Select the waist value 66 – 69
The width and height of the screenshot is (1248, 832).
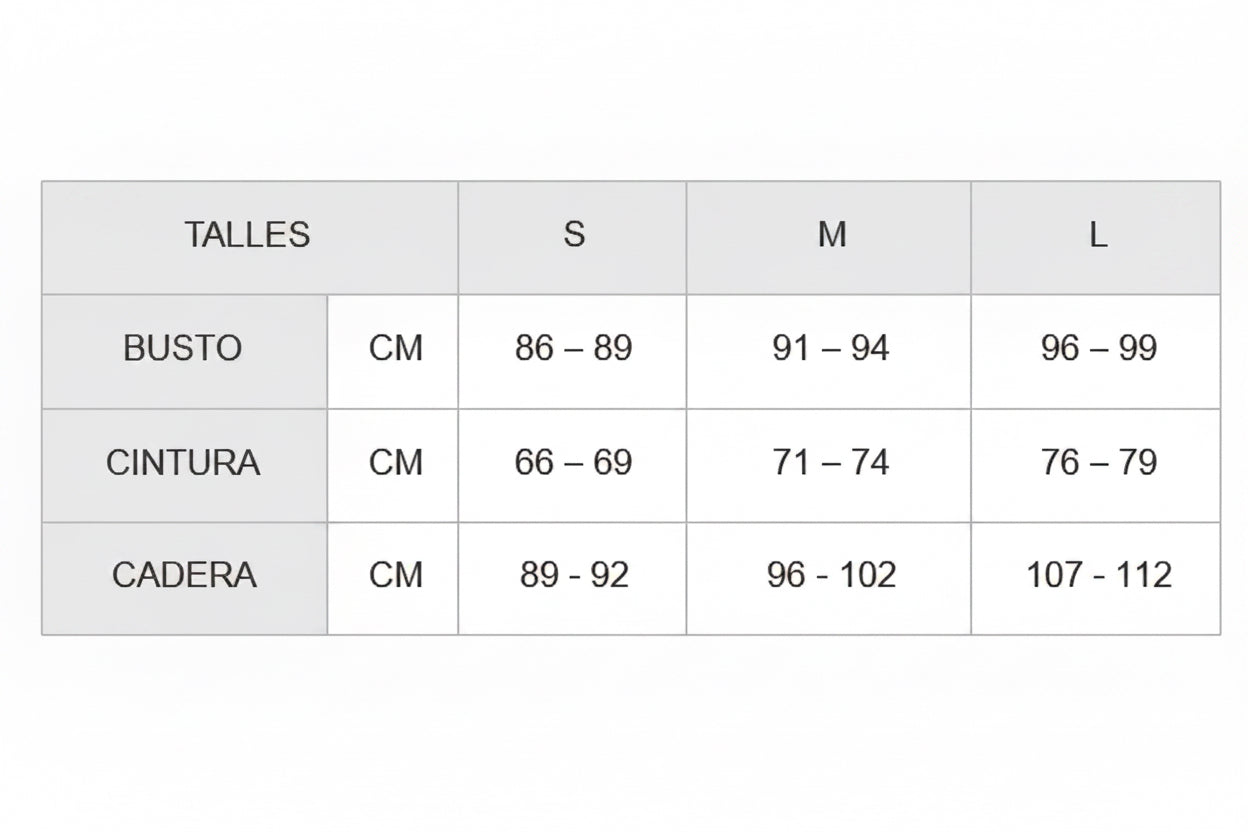click(572, 465)
